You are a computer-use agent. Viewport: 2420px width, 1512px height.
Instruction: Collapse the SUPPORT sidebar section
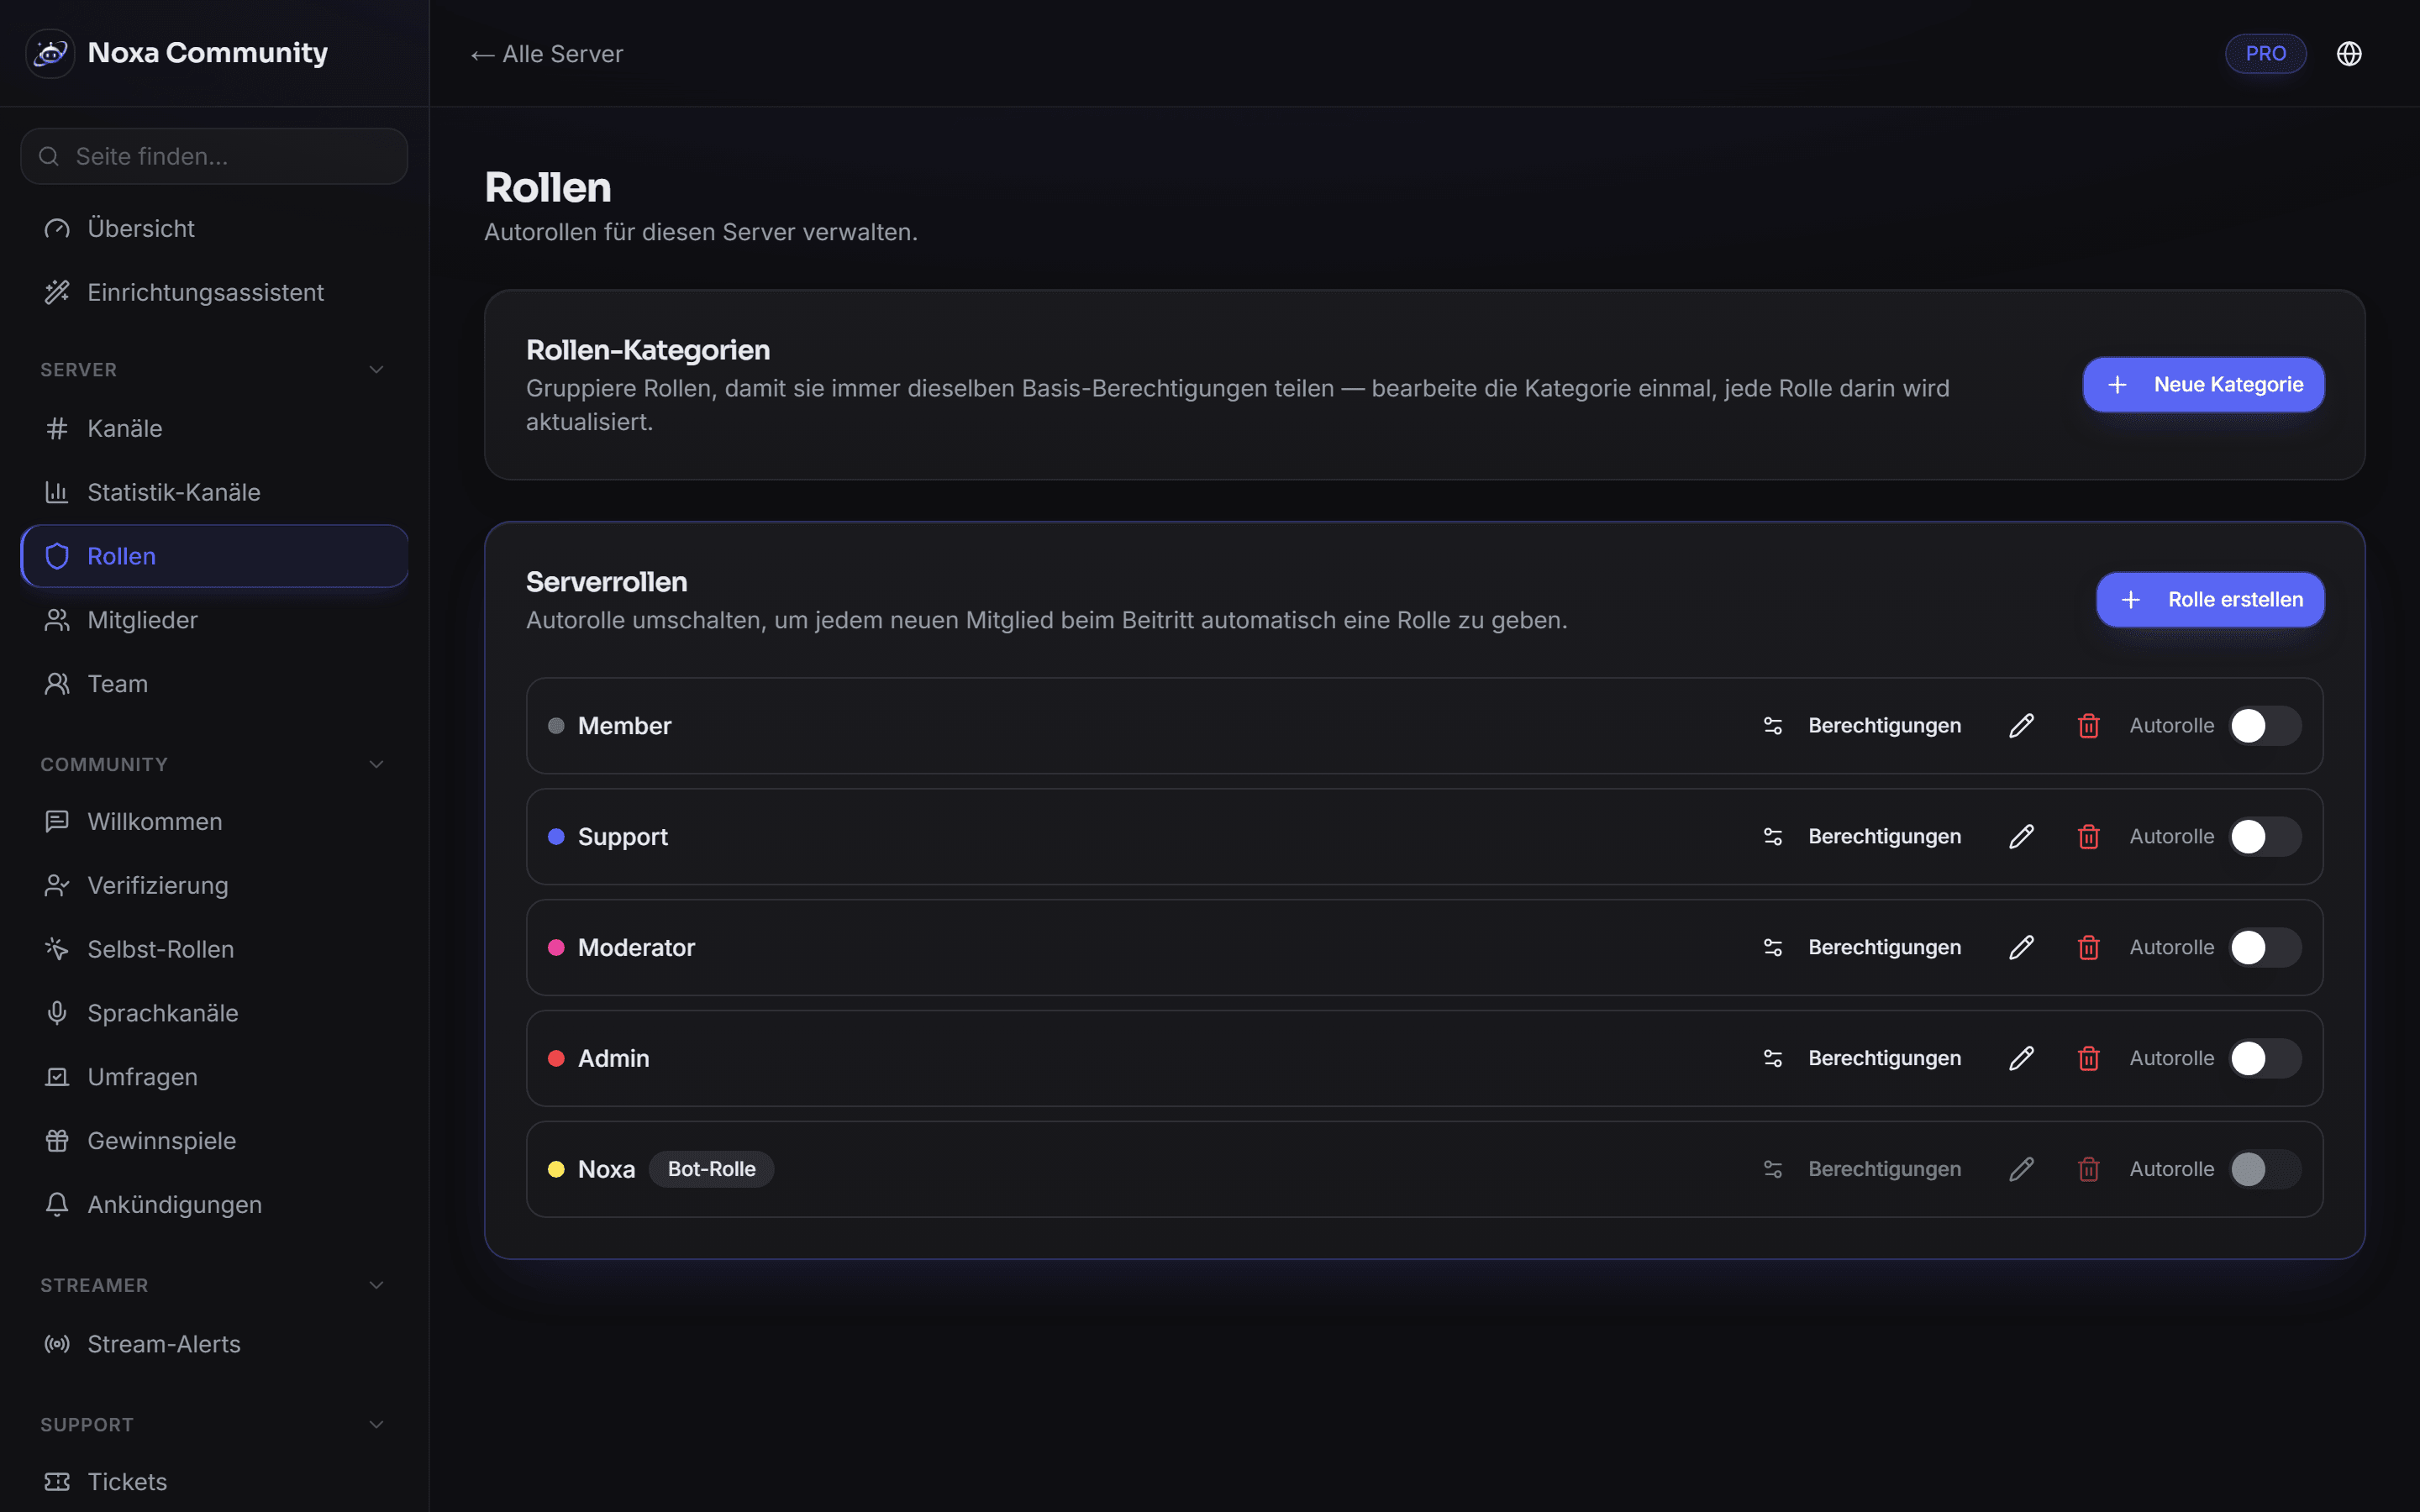(376, 1425)
